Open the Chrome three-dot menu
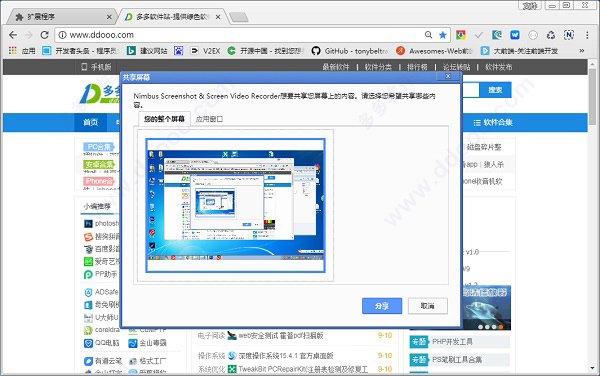Screen dimensions: 600x376 pyautogui.click(x=587, y=35)
